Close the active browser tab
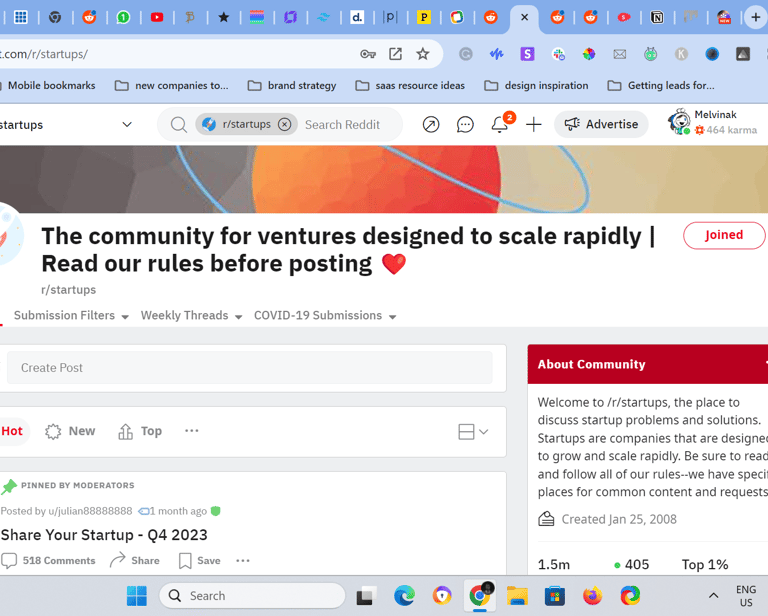Image resolution: width=768 pixels, height=616 pixels. (524, 18)
